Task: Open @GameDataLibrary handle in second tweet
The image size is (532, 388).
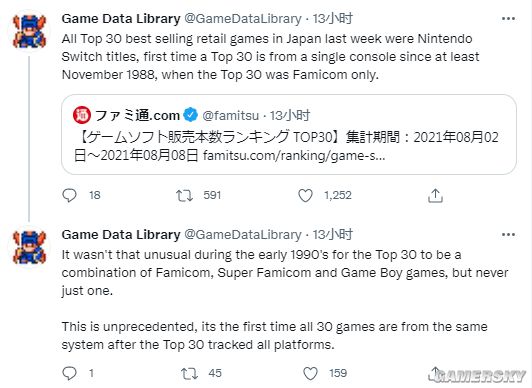Action: point(243,235)
